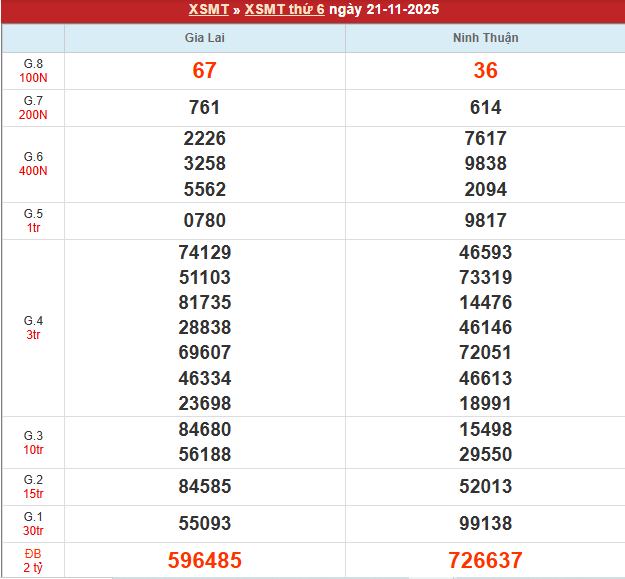Click Ninh Thuận G.7 number 614
625x579 pixels.
485,108
